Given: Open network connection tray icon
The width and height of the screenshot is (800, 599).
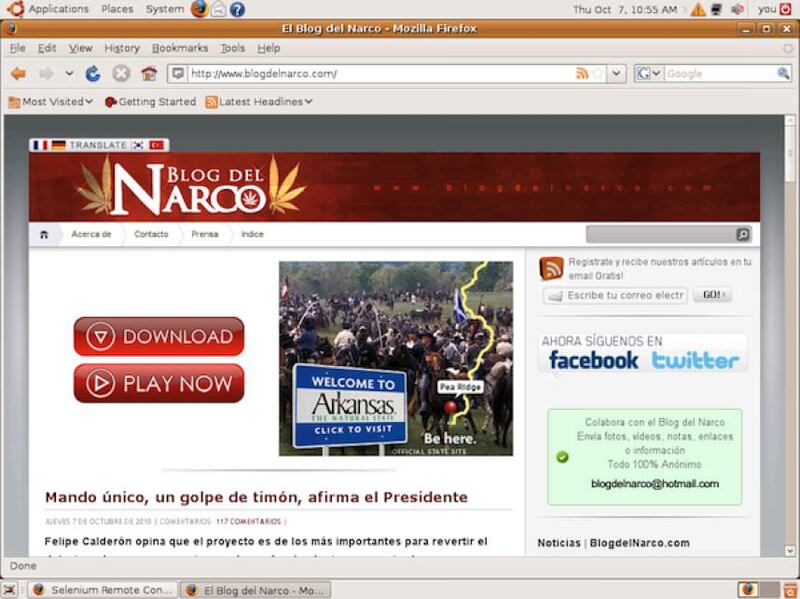Looking at the screenshot, I should tap(717, 9).
